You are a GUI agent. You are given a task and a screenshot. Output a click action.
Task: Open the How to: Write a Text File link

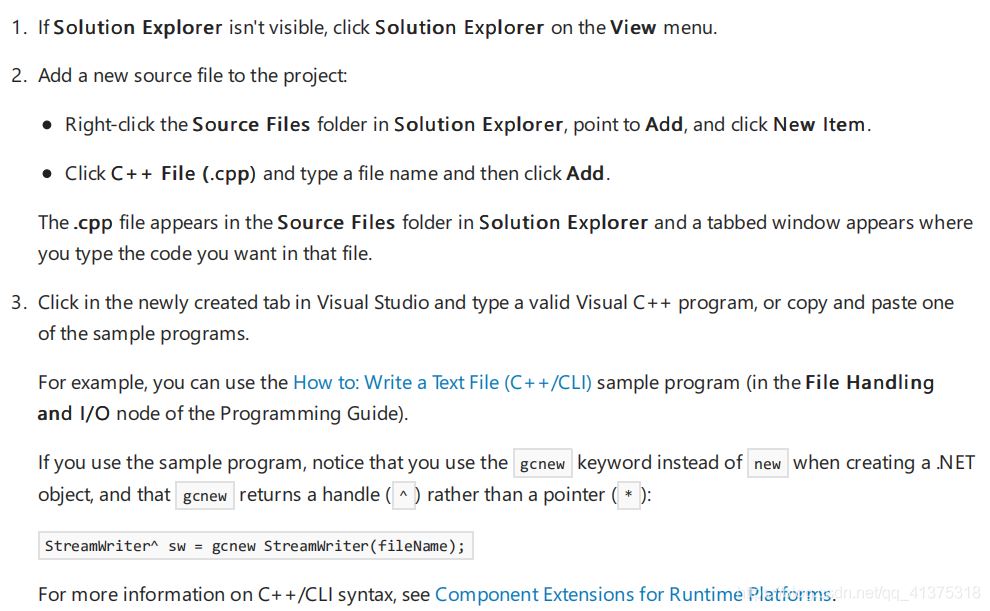coord(442,382)
